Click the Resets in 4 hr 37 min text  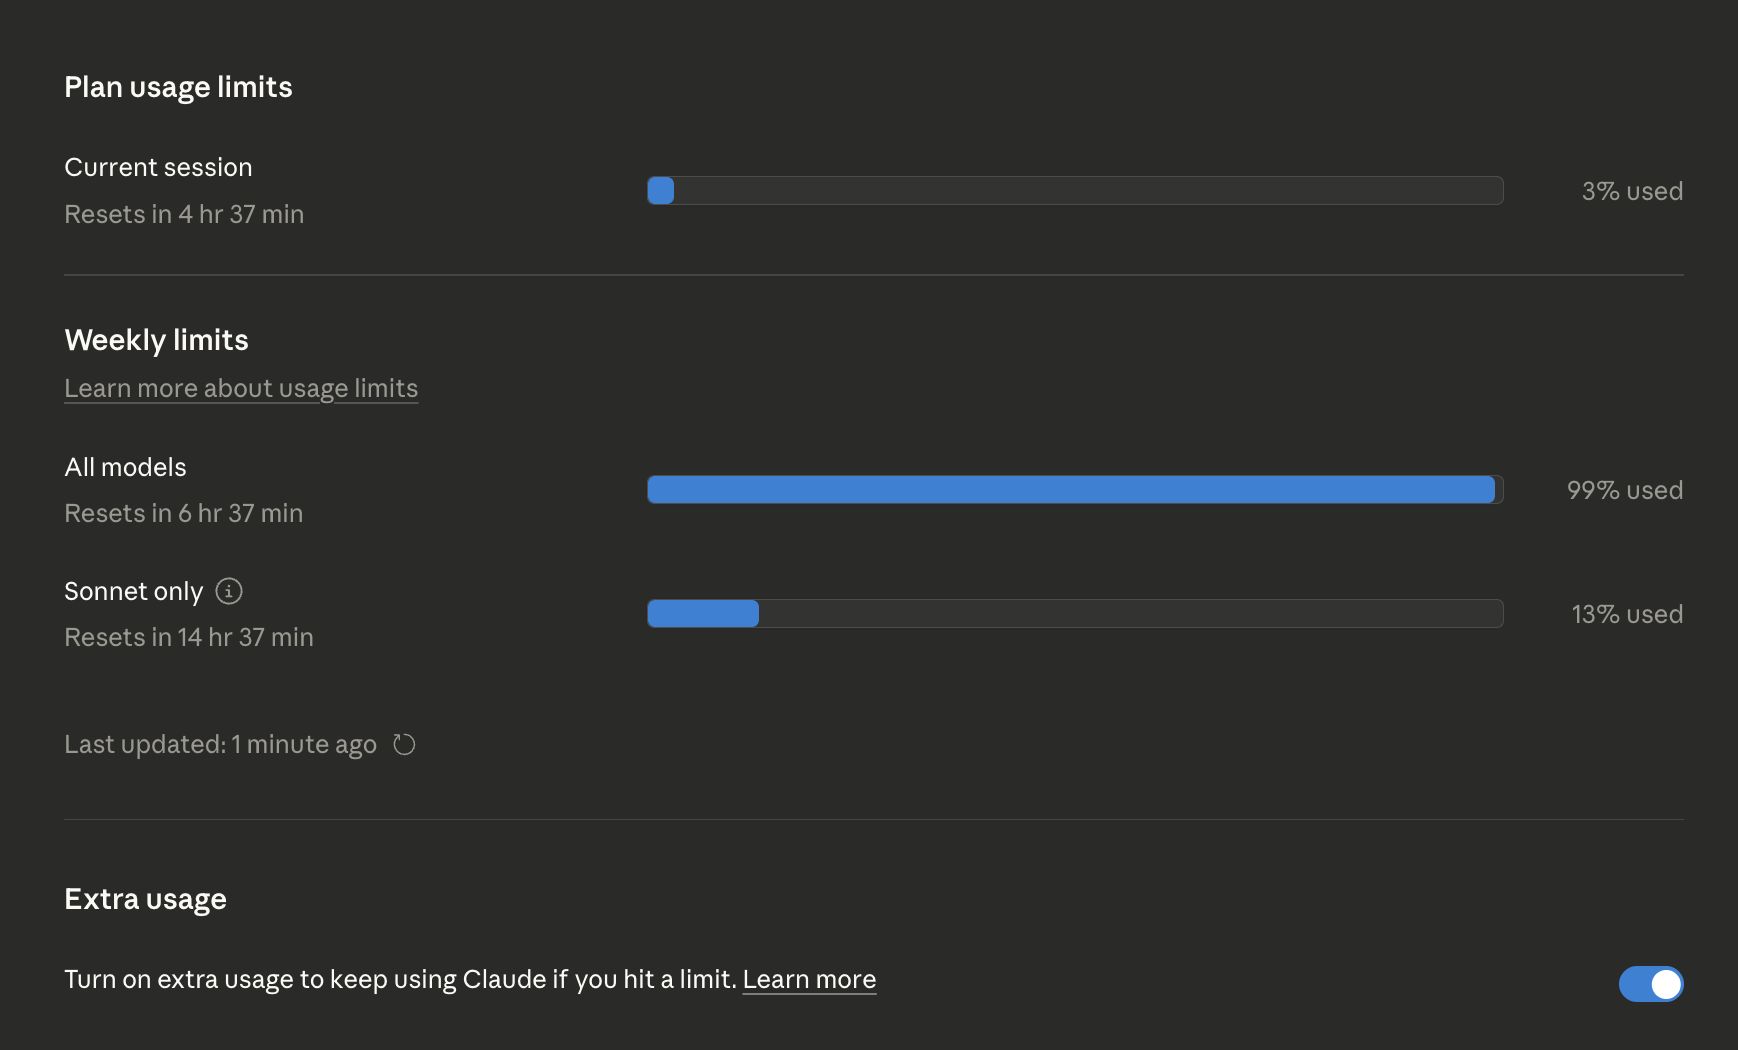pyautogui.click(x=184, y=214)
